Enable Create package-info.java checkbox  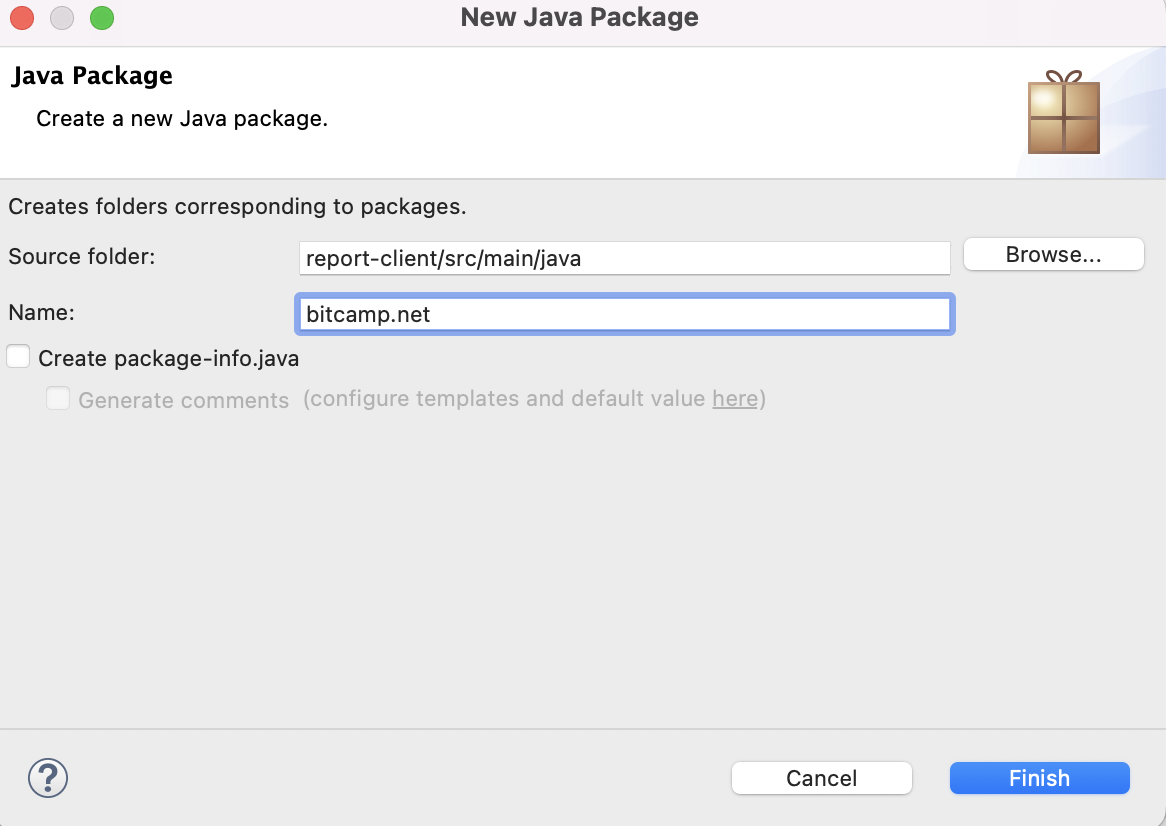click(x=18, y=357)
